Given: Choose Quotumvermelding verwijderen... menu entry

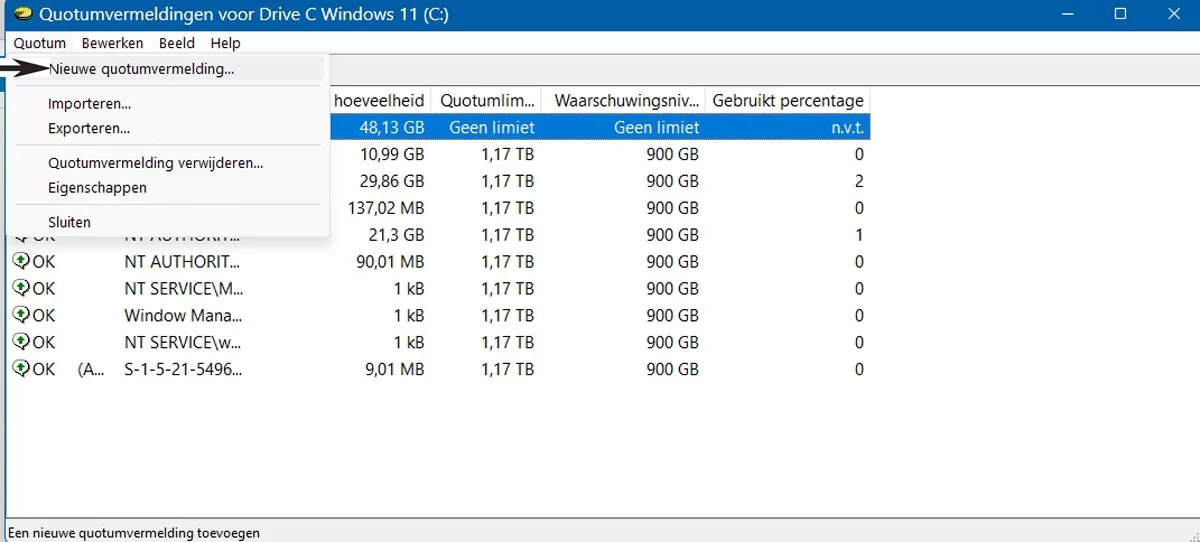Looking at the screenshot, I should 155,163.
